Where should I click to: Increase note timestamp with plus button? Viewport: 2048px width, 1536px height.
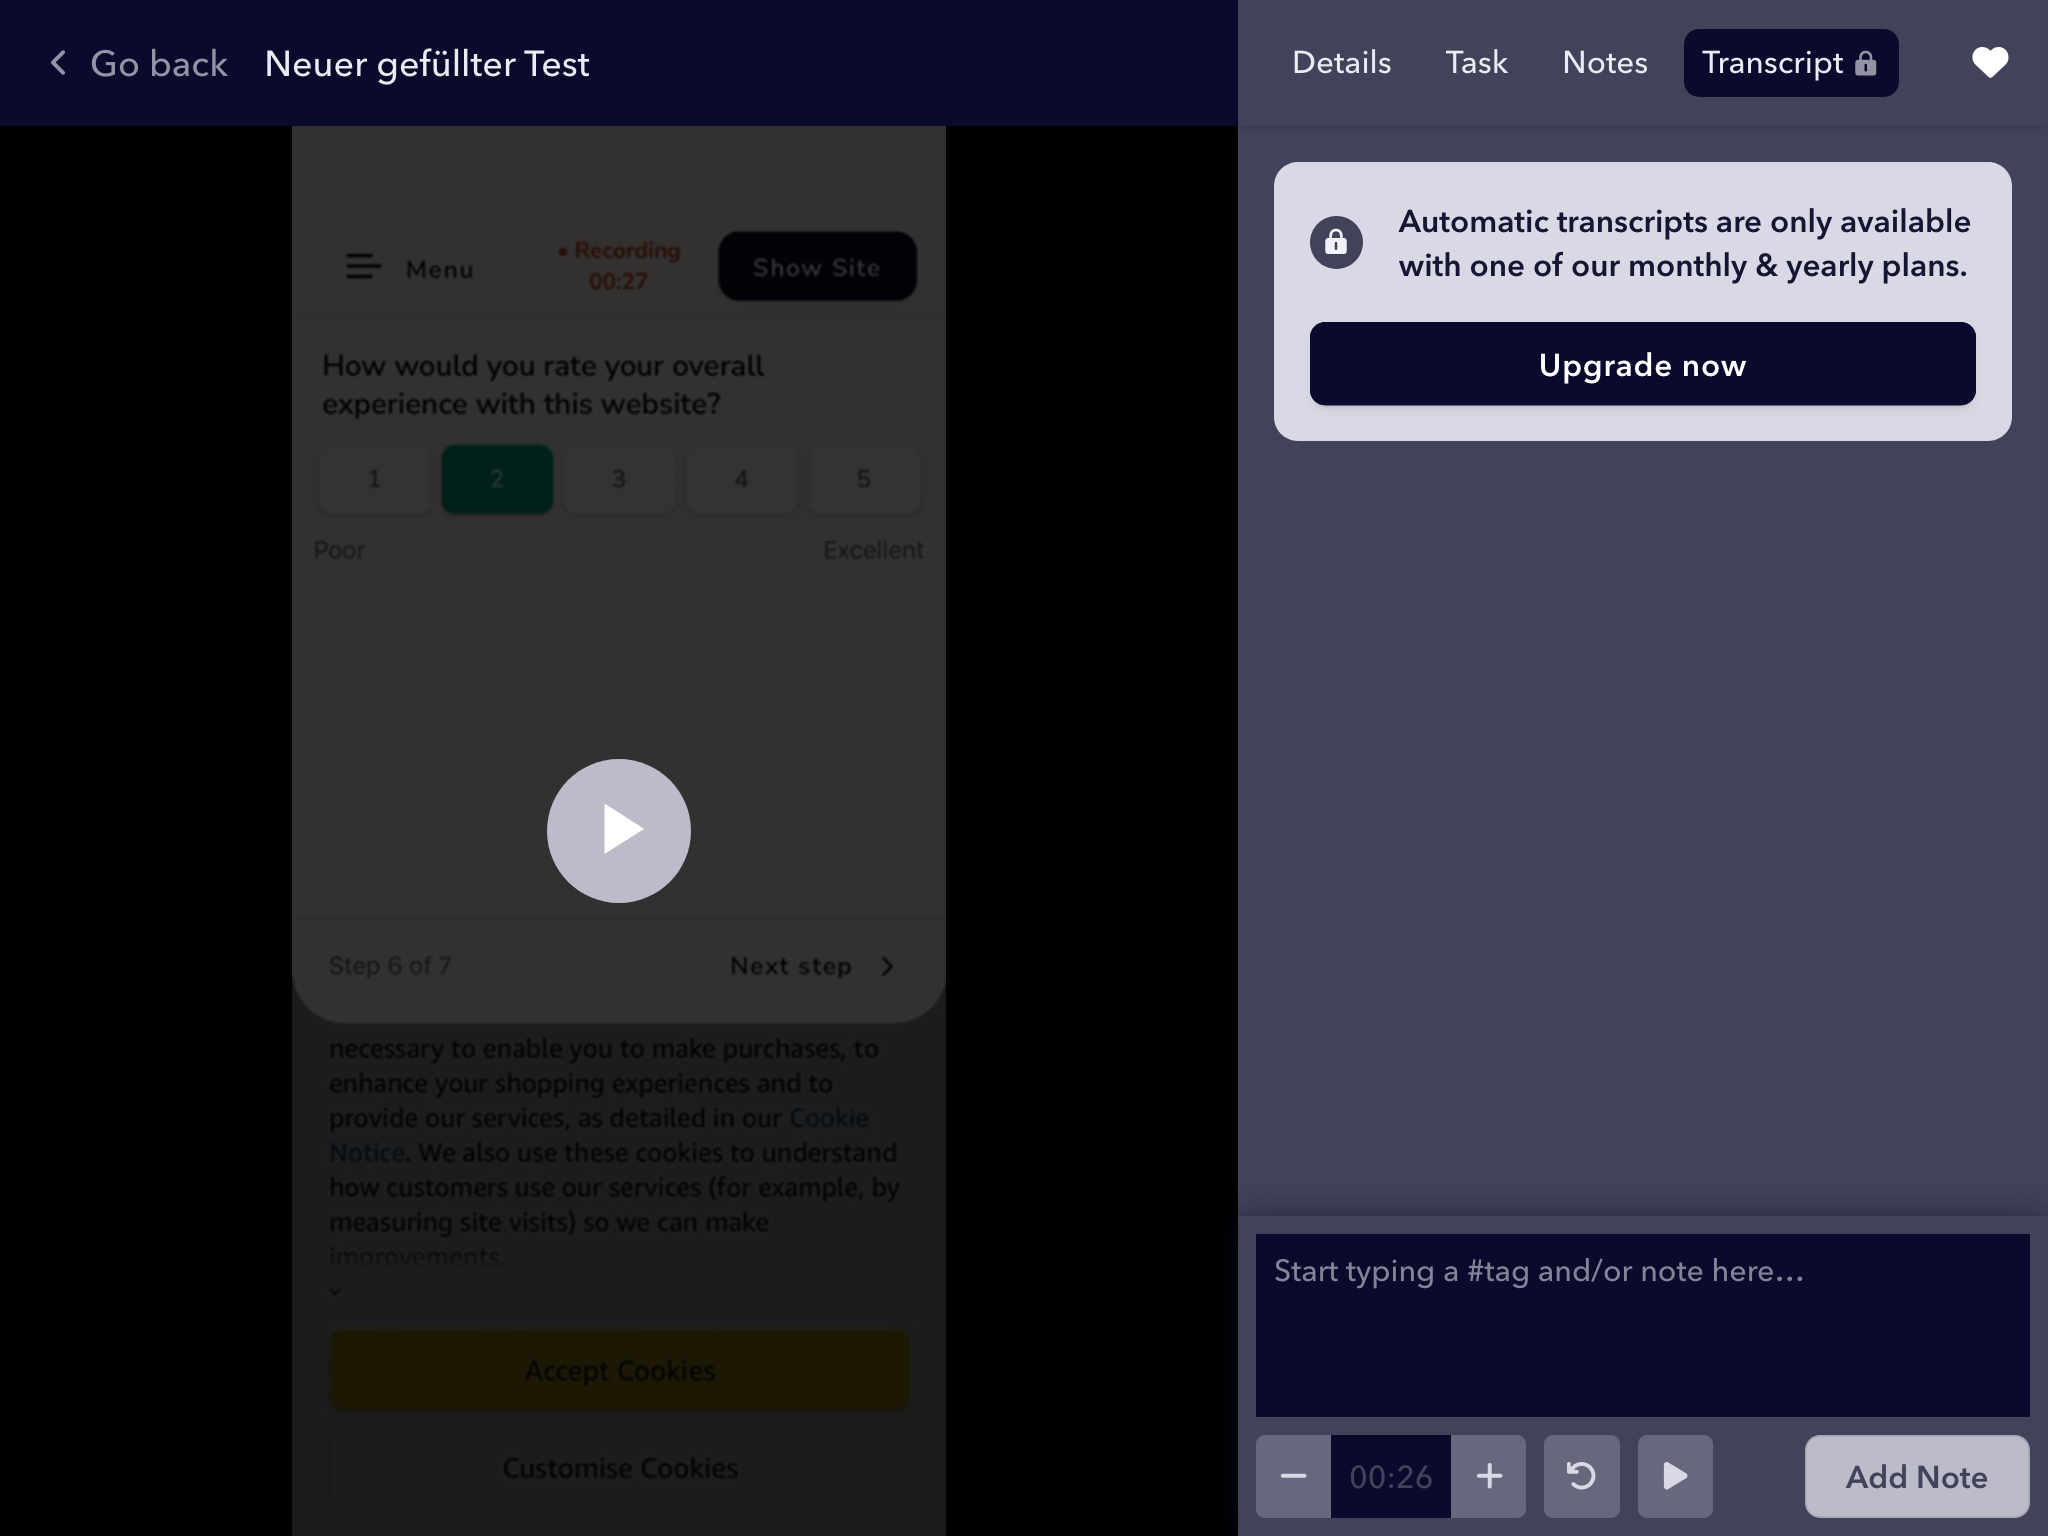[1489, 1476]
